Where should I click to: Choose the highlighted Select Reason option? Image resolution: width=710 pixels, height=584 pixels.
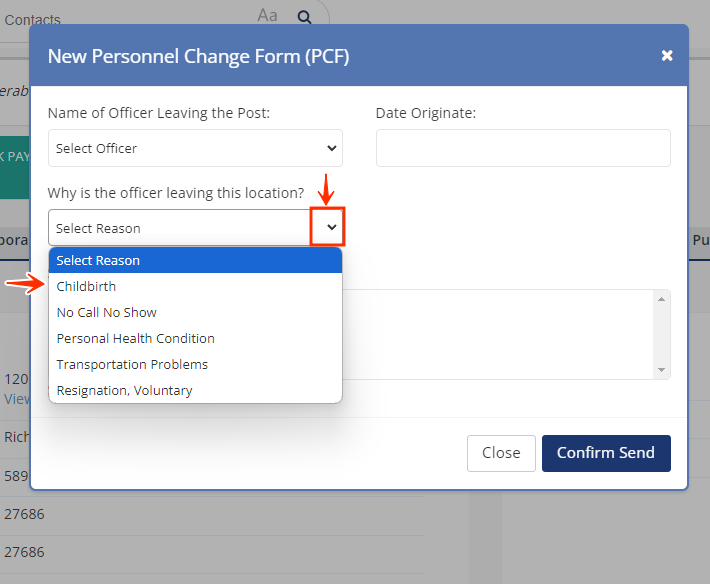click(x=195, y=260)
